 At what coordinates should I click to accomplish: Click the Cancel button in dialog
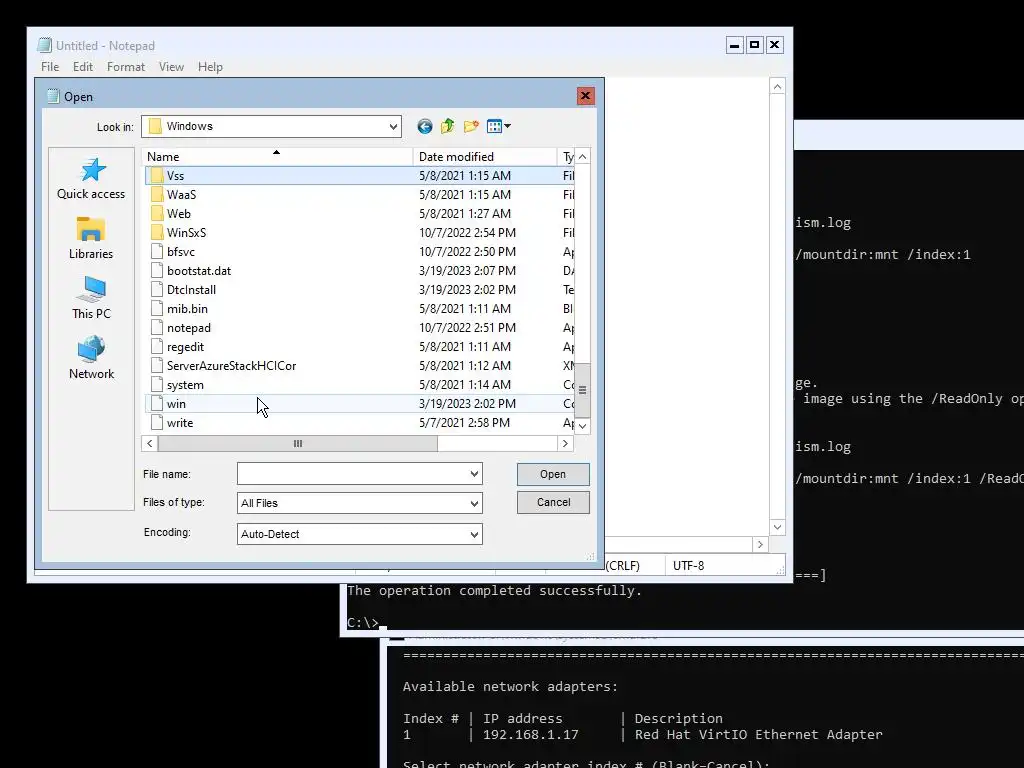click(553, 502)
